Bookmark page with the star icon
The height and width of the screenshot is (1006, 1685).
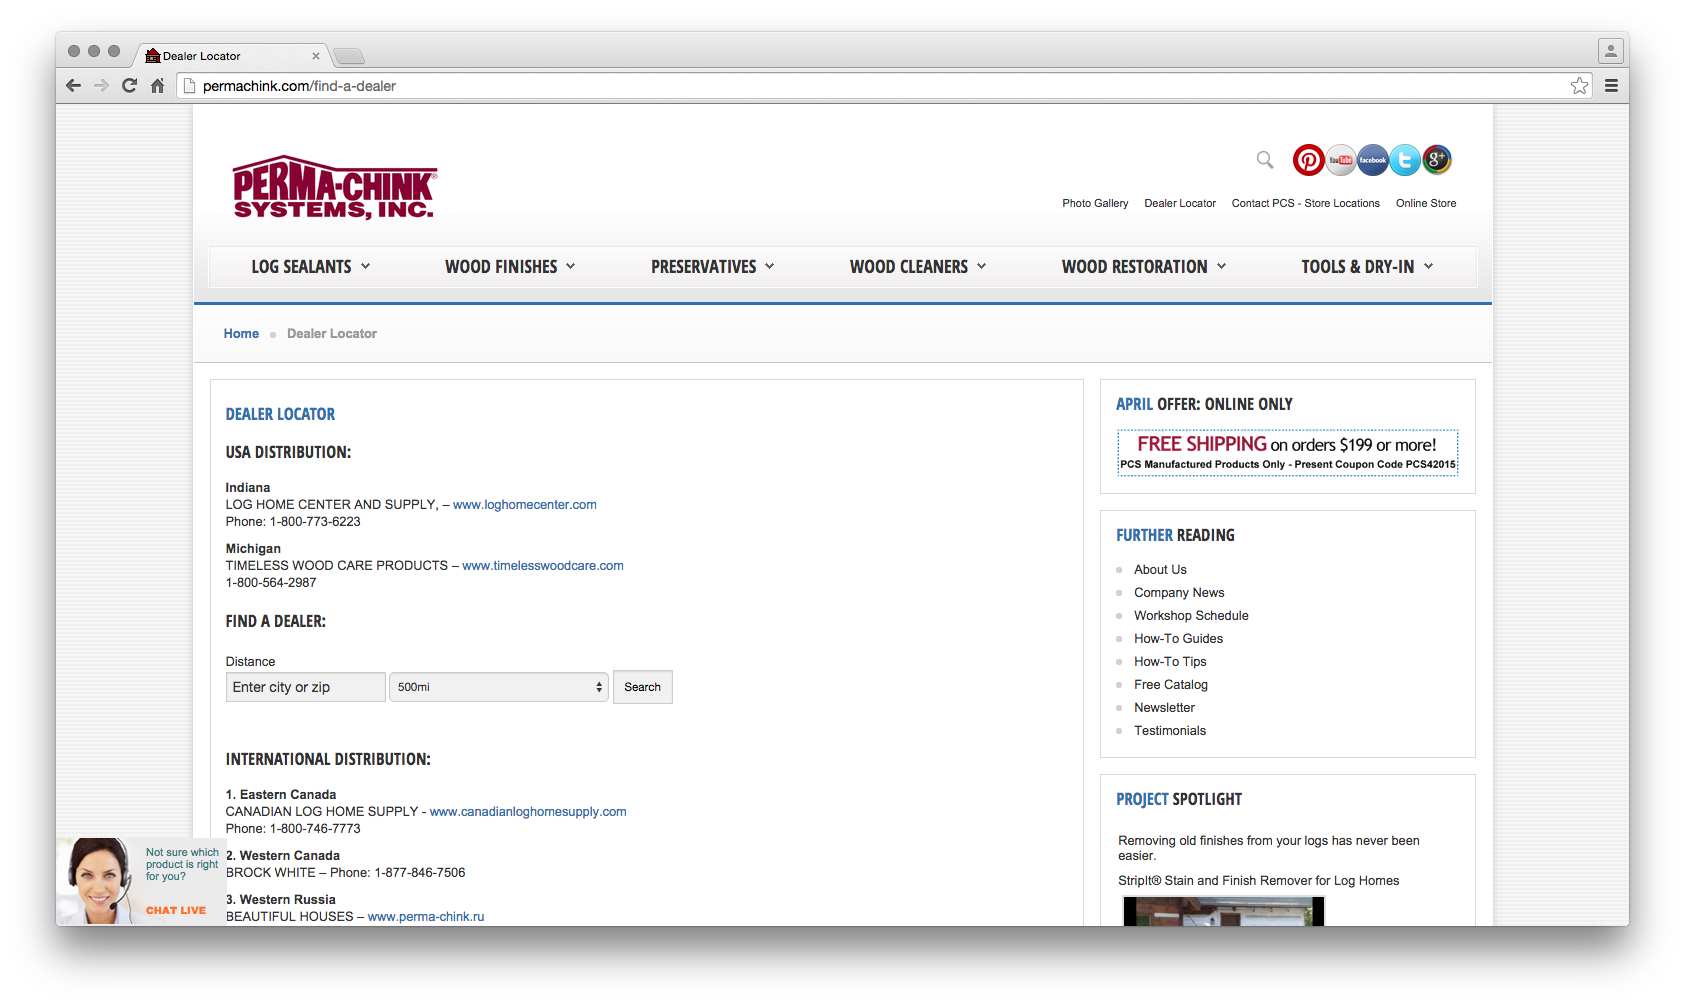pos(1579,86)
